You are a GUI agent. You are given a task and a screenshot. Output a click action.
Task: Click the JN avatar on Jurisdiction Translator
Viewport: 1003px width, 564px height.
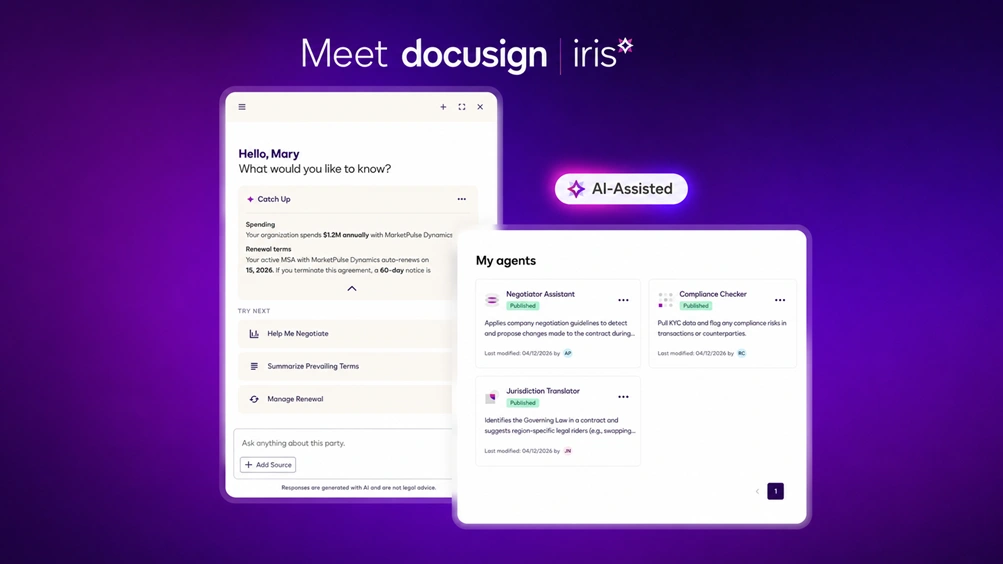pyautogui.click(x=568, y=451)
